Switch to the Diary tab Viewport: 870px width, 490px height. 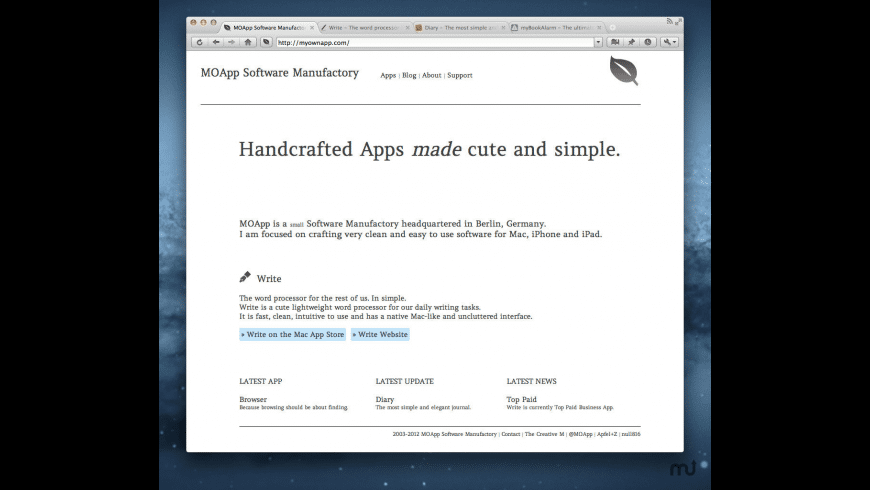459,27
